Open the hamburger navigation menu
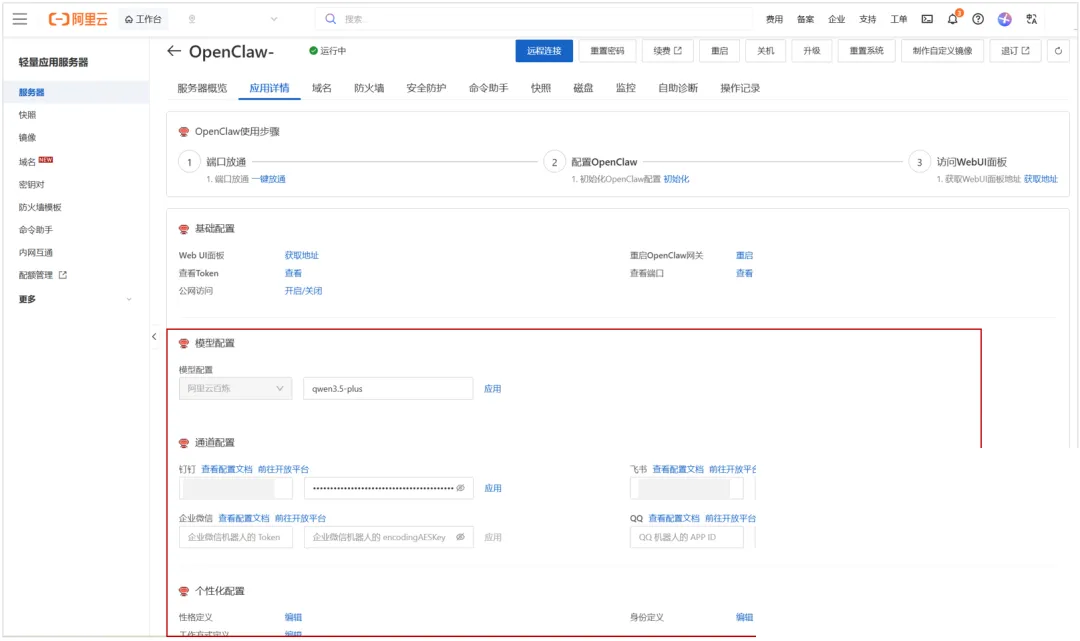This screenshot has width=1080, height=641. 20,19
